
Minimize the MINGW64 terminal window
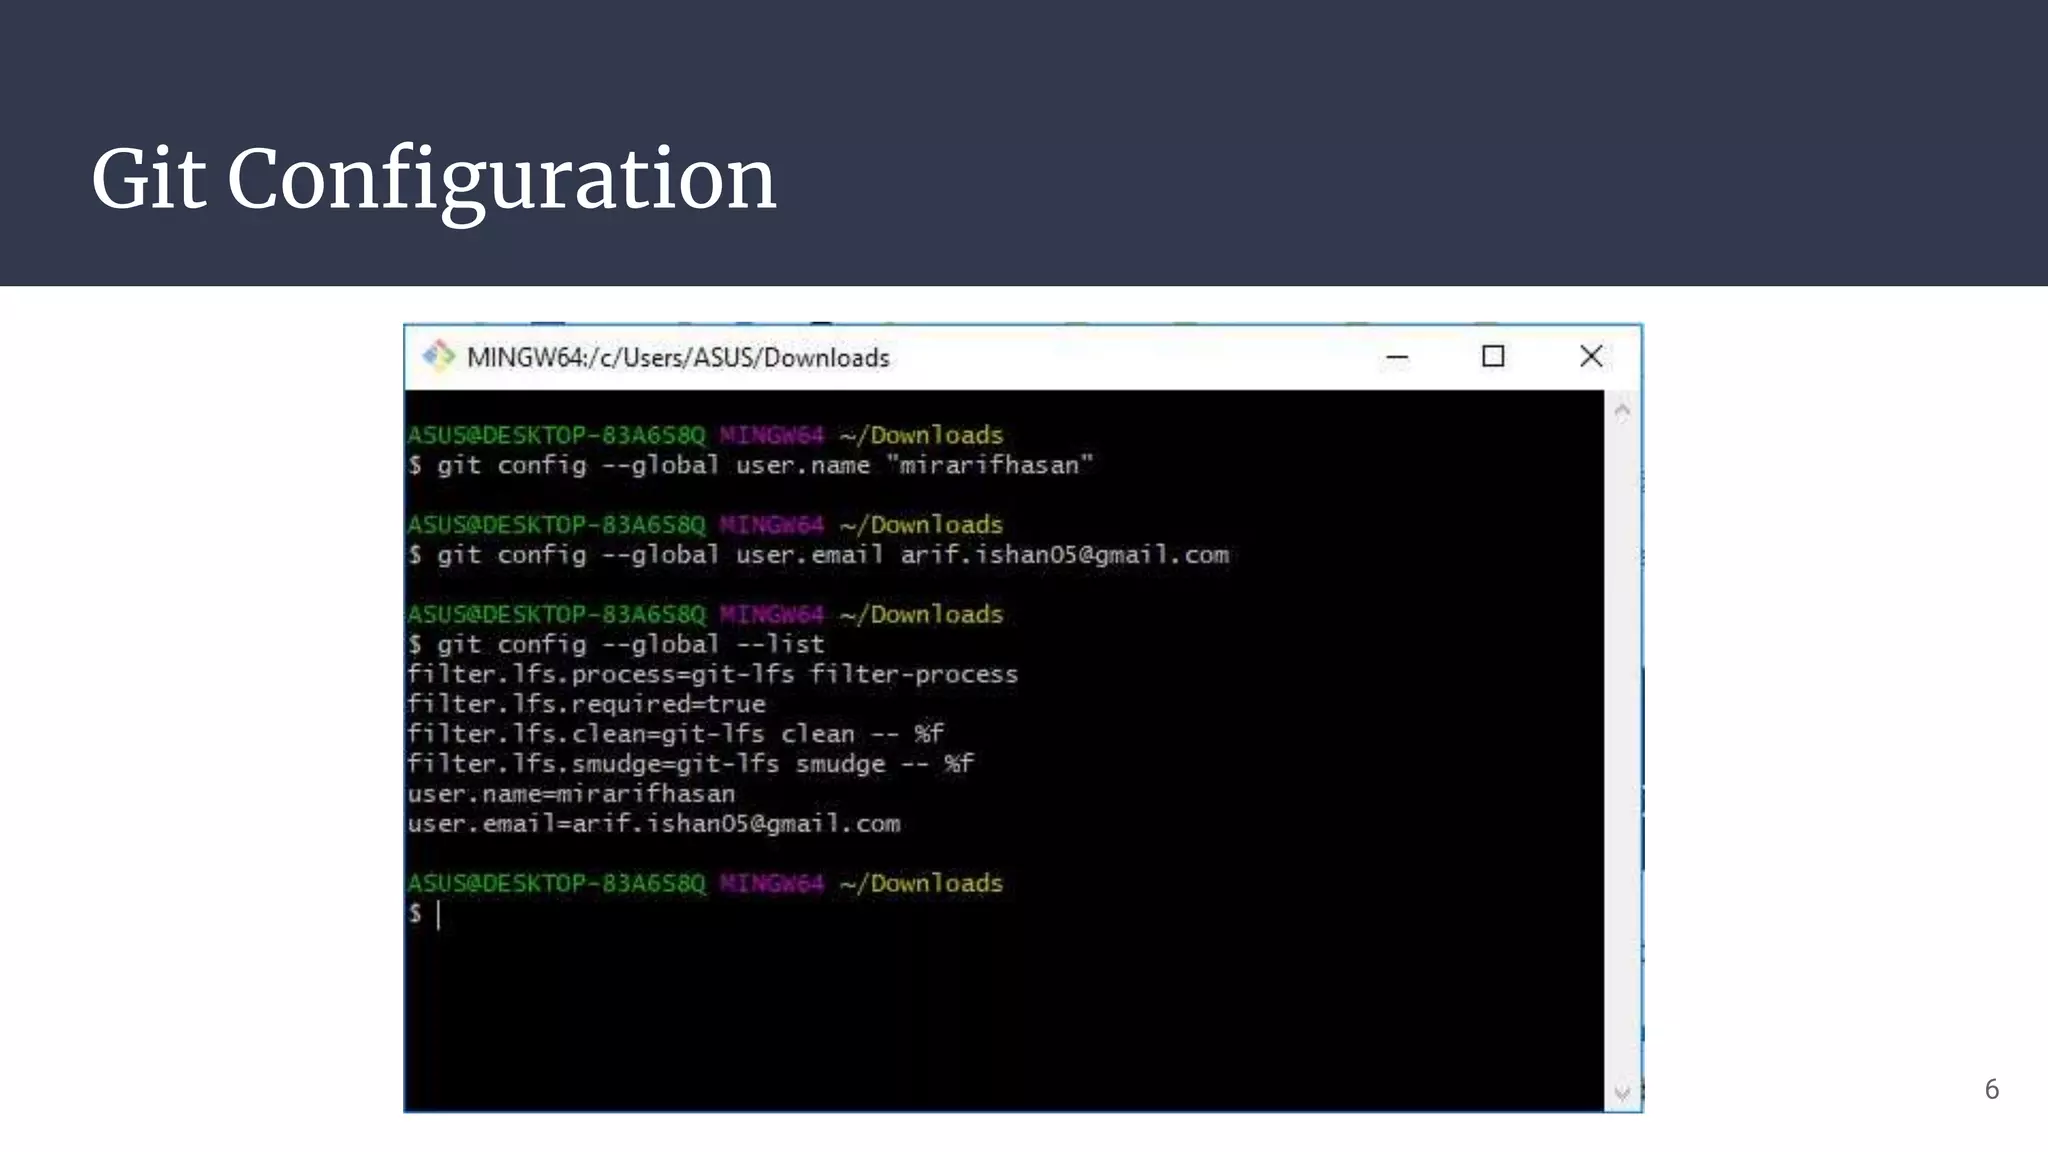click(1397, 357)
